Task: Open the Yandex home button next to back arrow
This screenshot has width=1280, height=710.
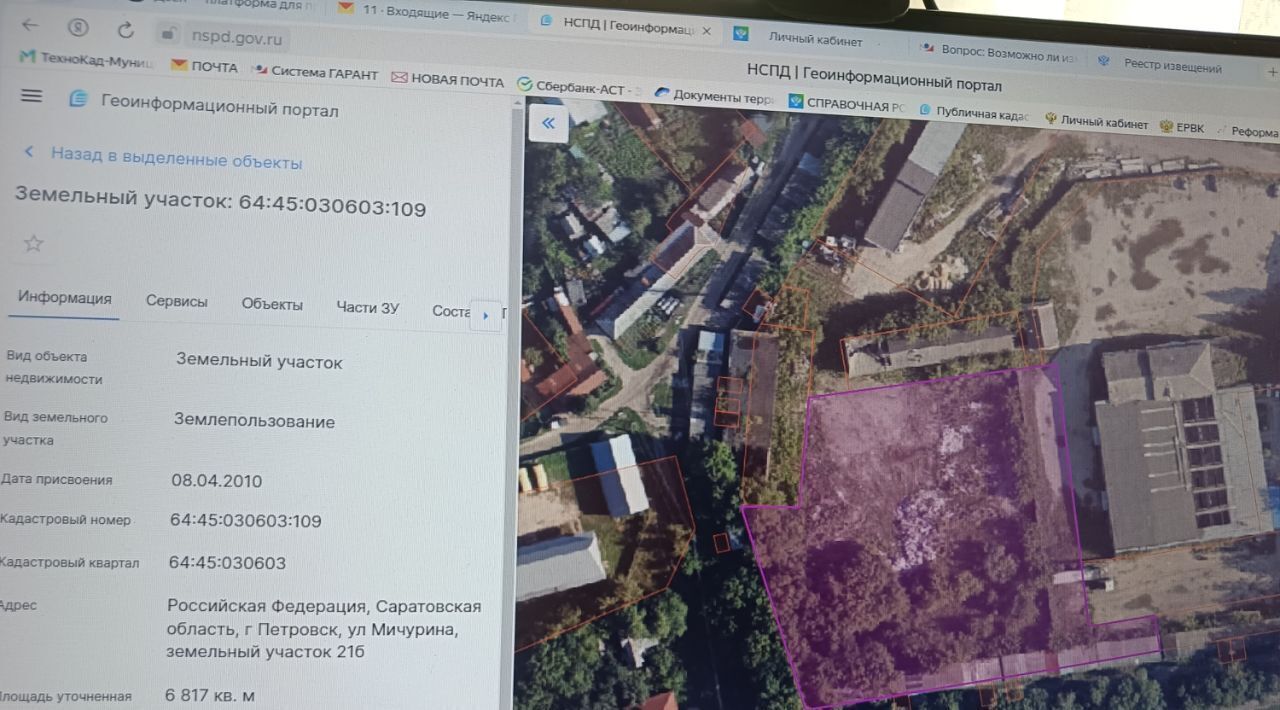Action: (x=78, y=28)
